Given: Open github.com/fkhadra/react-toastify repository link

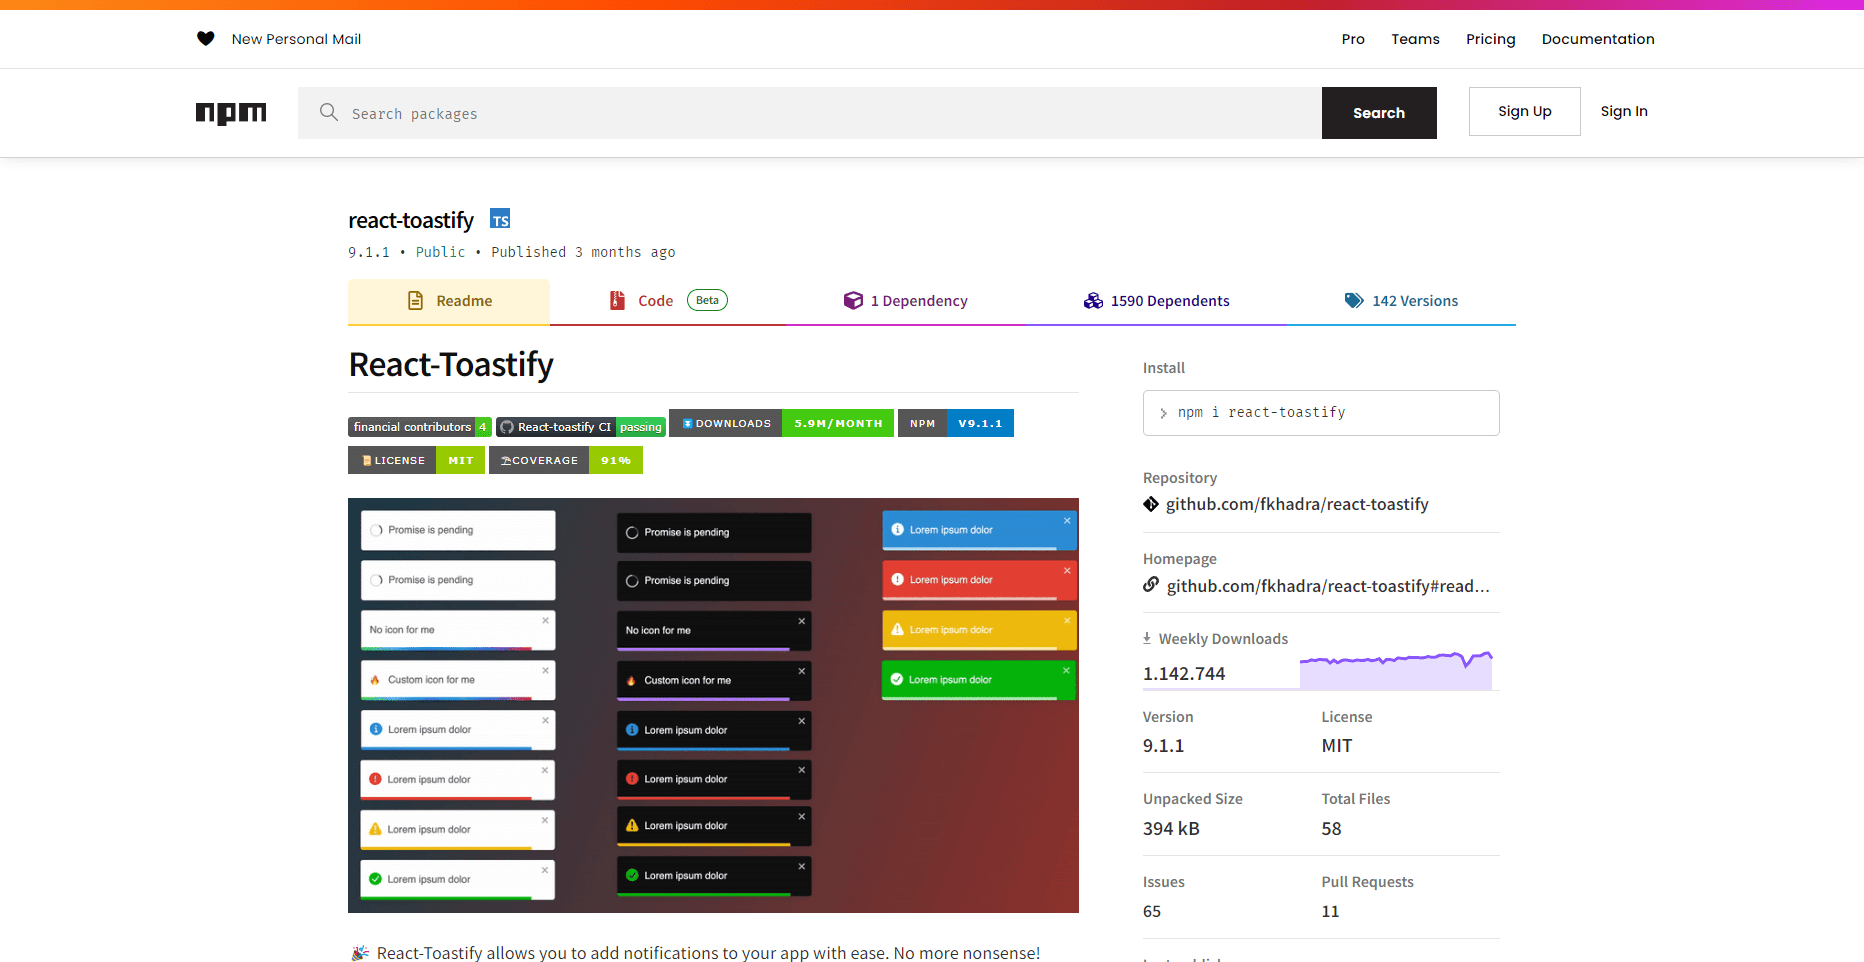Looking at the screenshot, I should (1297, 504).
